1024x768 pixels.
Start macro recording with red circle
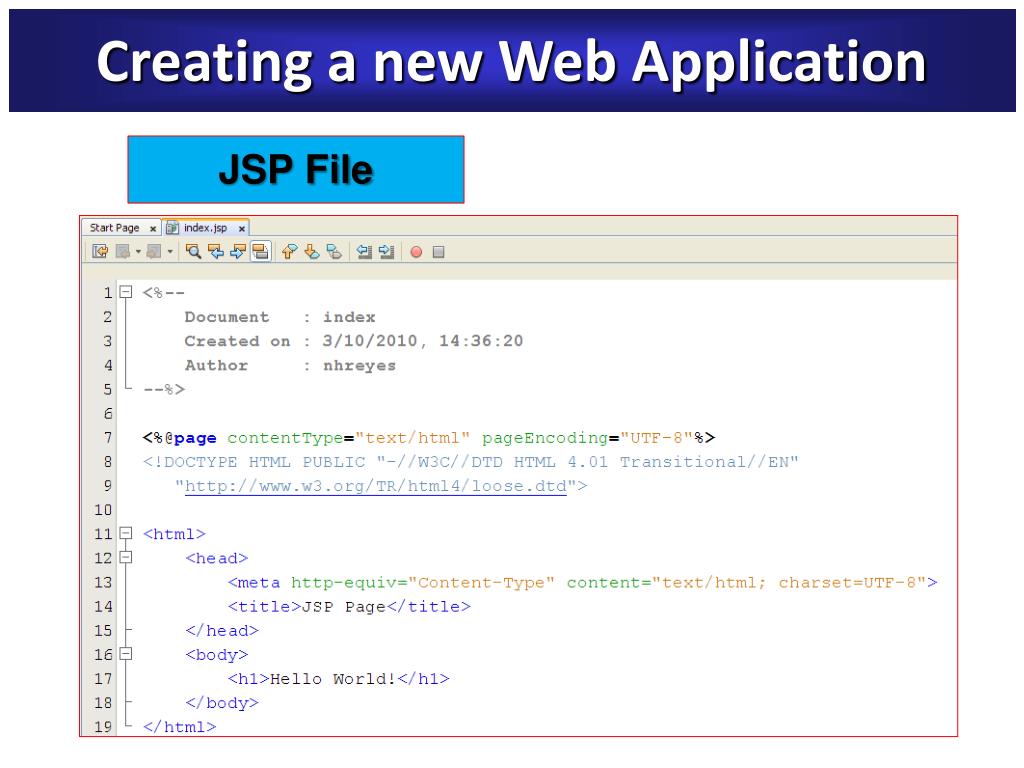pyautogui.click(x=416, y=252)
